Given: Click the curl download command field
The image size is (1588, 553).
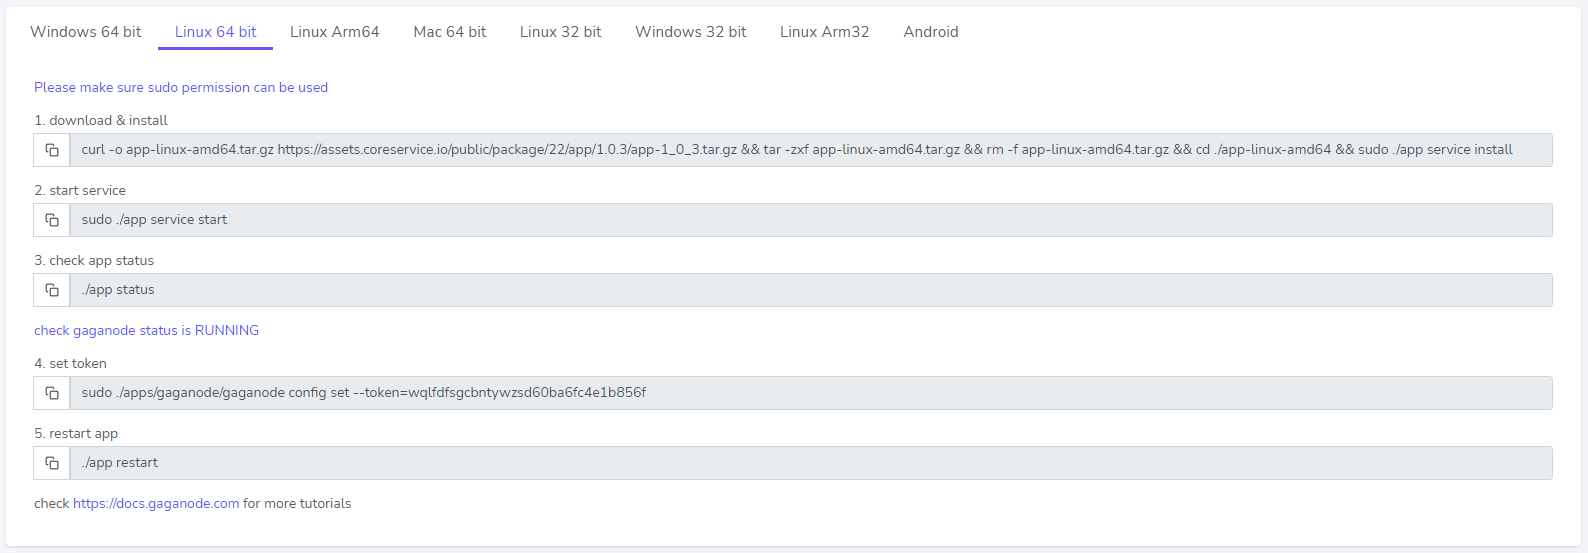Looking at the screenshot, I should (811, 150).
